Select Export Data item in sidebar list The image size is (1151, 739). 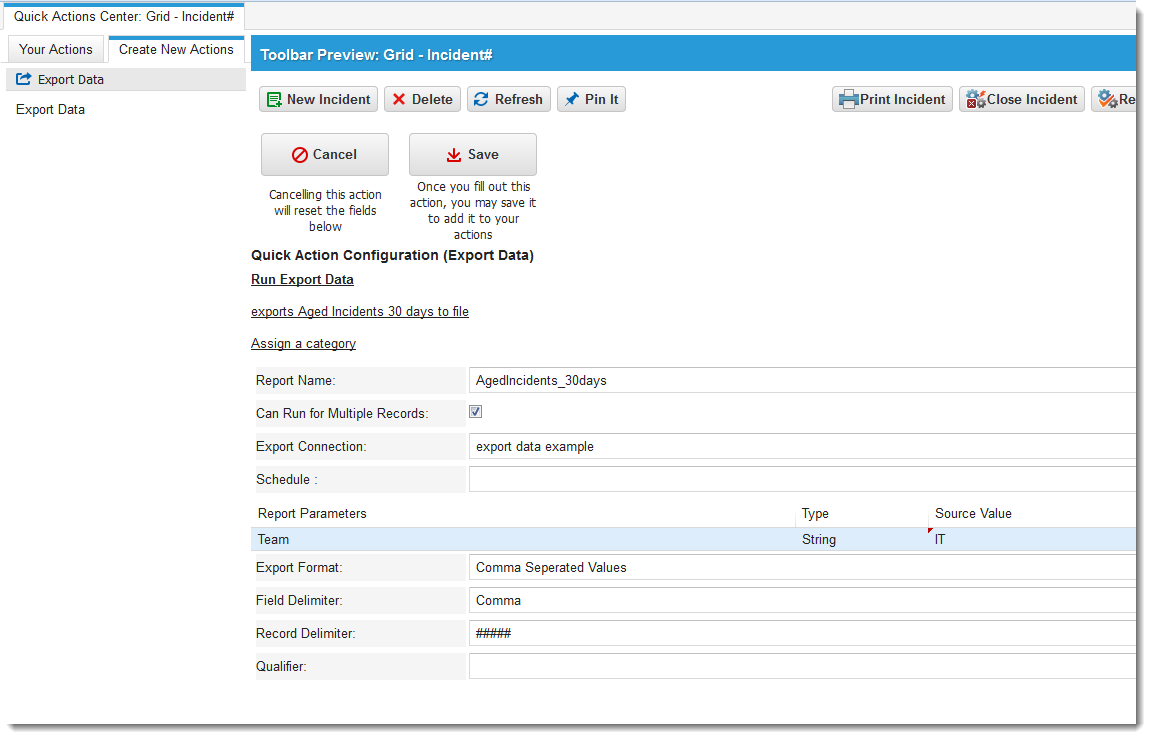50,110
